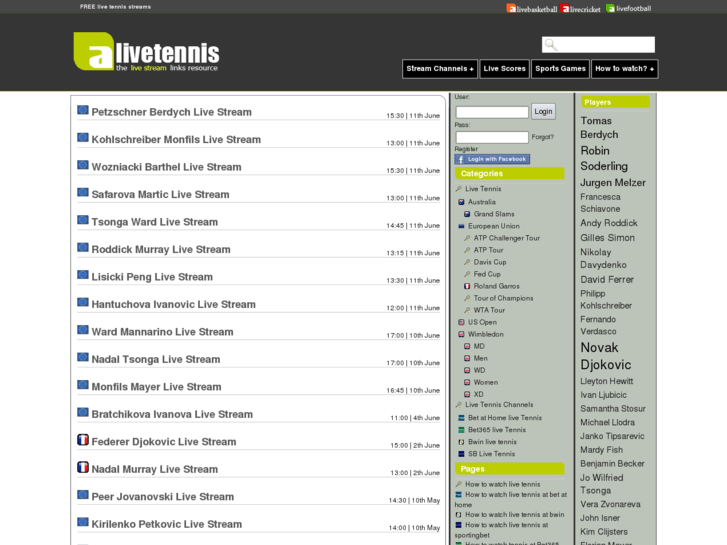The width and height of the screenshot is (727, 545).
Task: Click the French flag beside Federer Djokovic
Action: click(83, 439)
